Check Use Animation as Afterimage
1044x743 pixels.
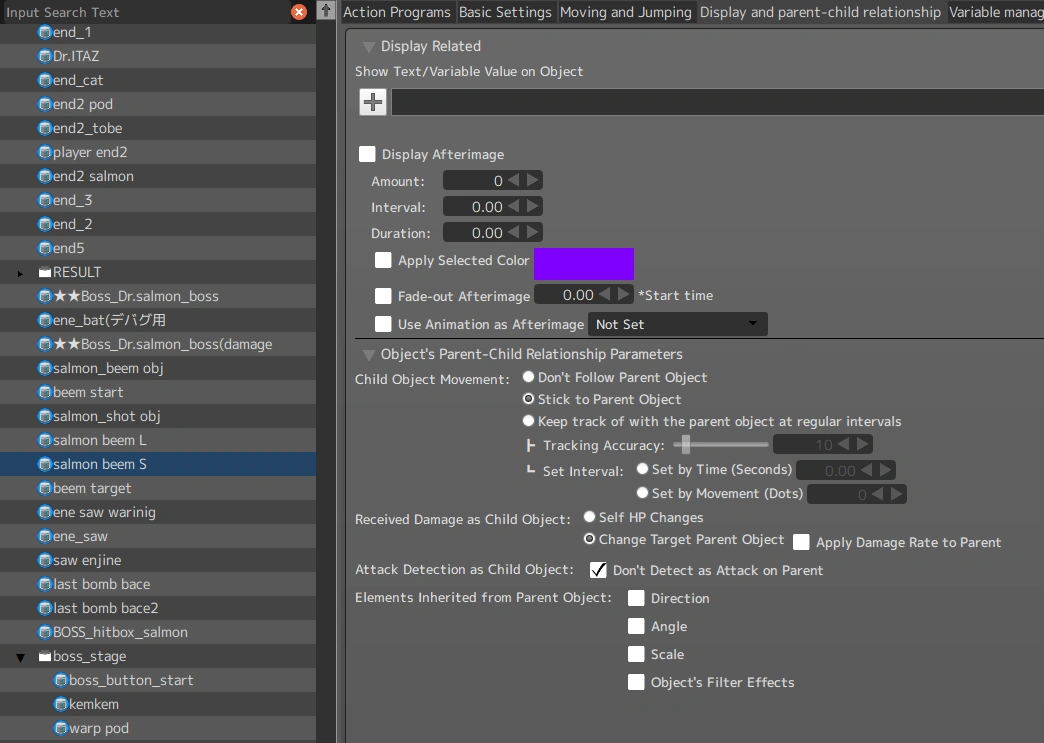point(383,324)
